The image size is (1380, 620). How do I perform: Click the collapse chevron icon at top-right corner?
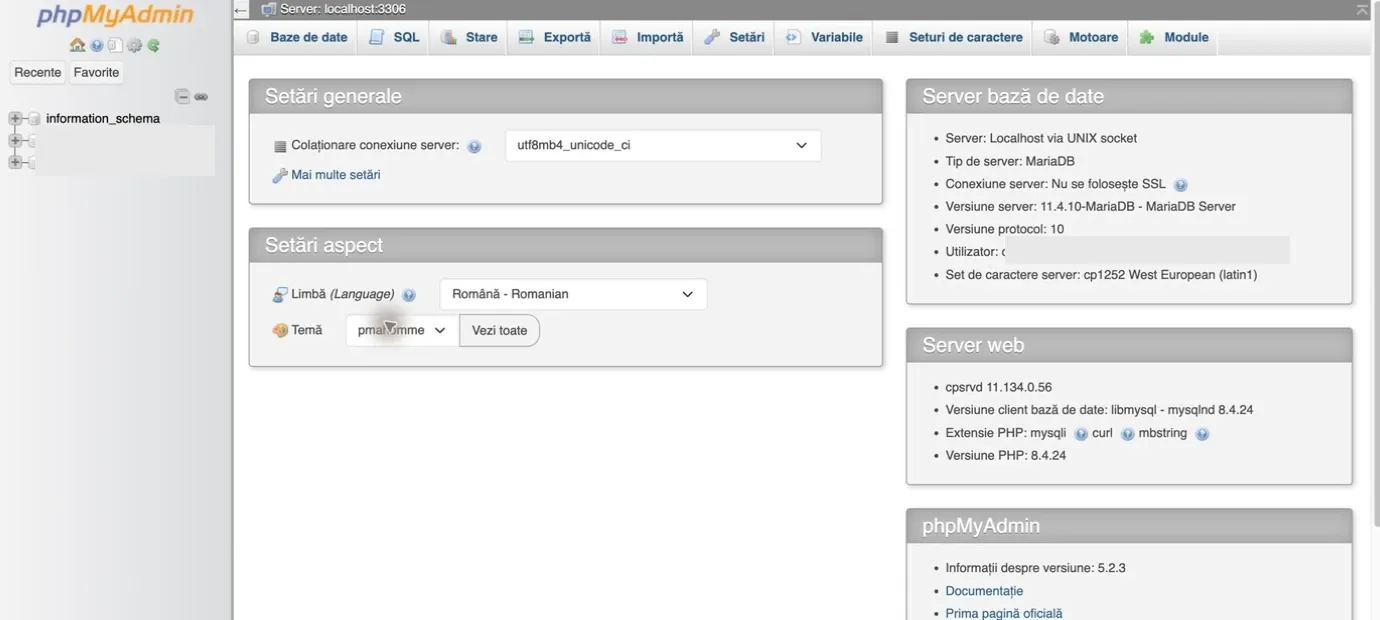point(1362,10)
